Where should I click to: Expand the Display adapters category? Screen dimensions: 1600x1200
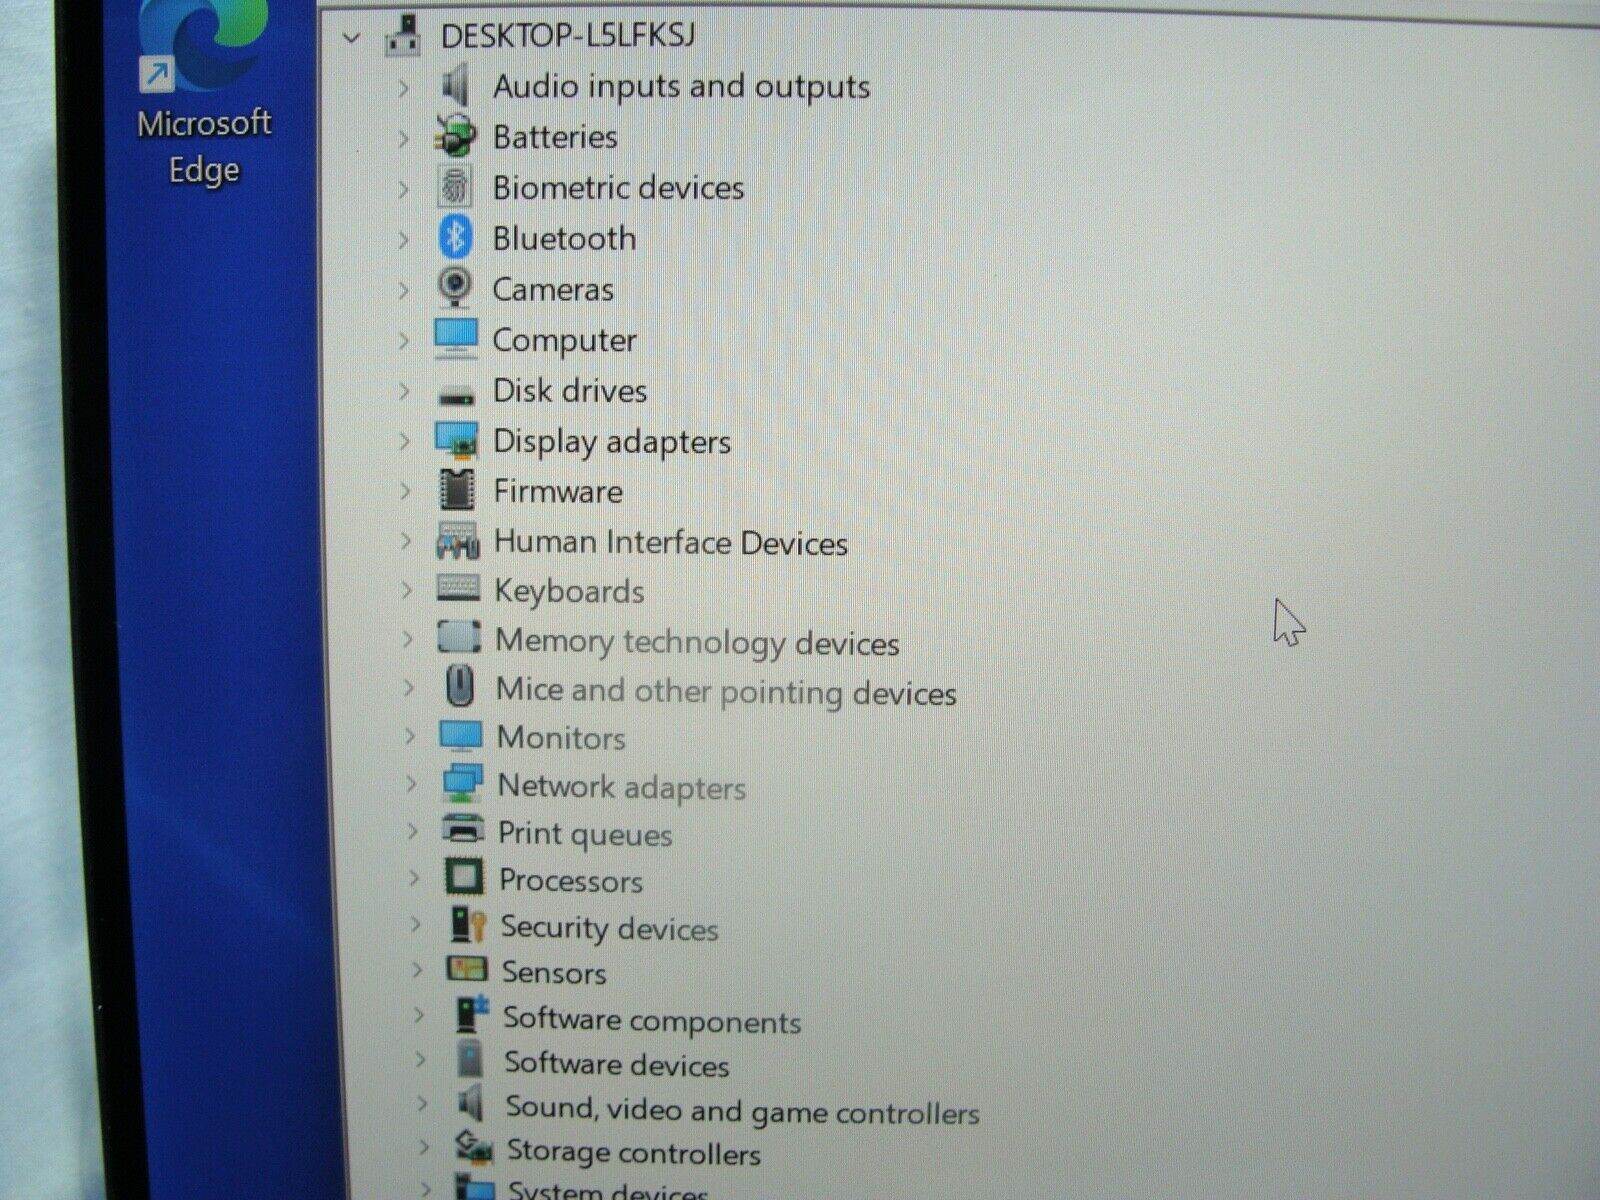pos(407,441)
